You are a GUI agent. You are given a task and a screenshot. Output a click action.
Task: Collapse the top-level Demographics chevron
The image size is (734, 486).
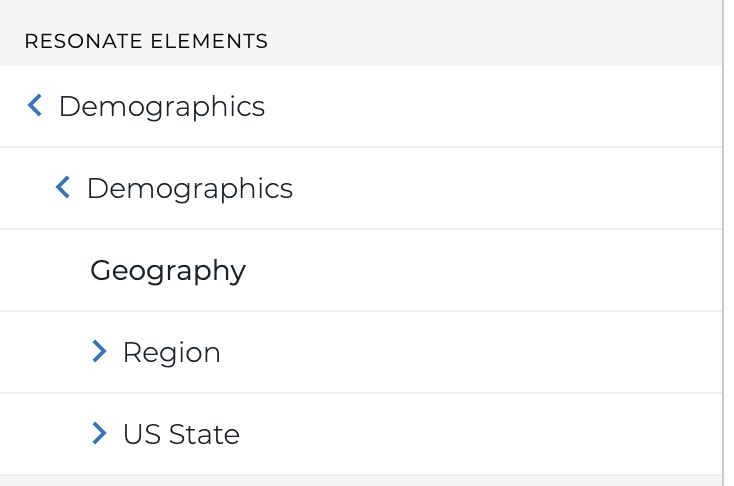pyautogui.click(x=35, y=105)
